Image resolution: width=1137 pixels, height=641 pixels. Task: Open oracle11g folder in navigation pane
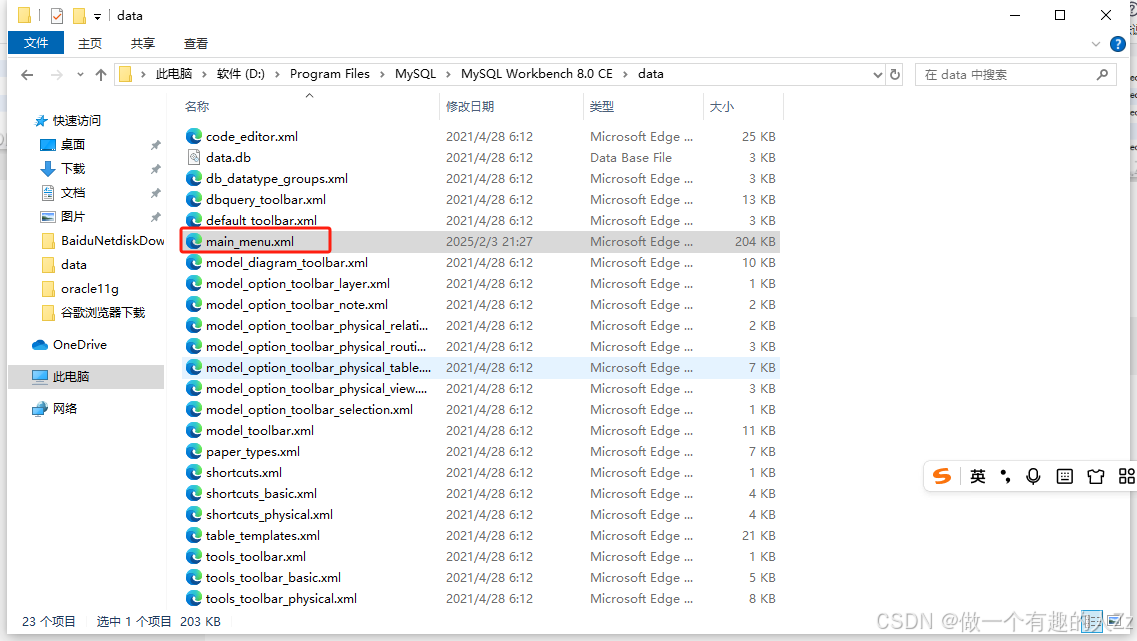click(x=89, y=289)
